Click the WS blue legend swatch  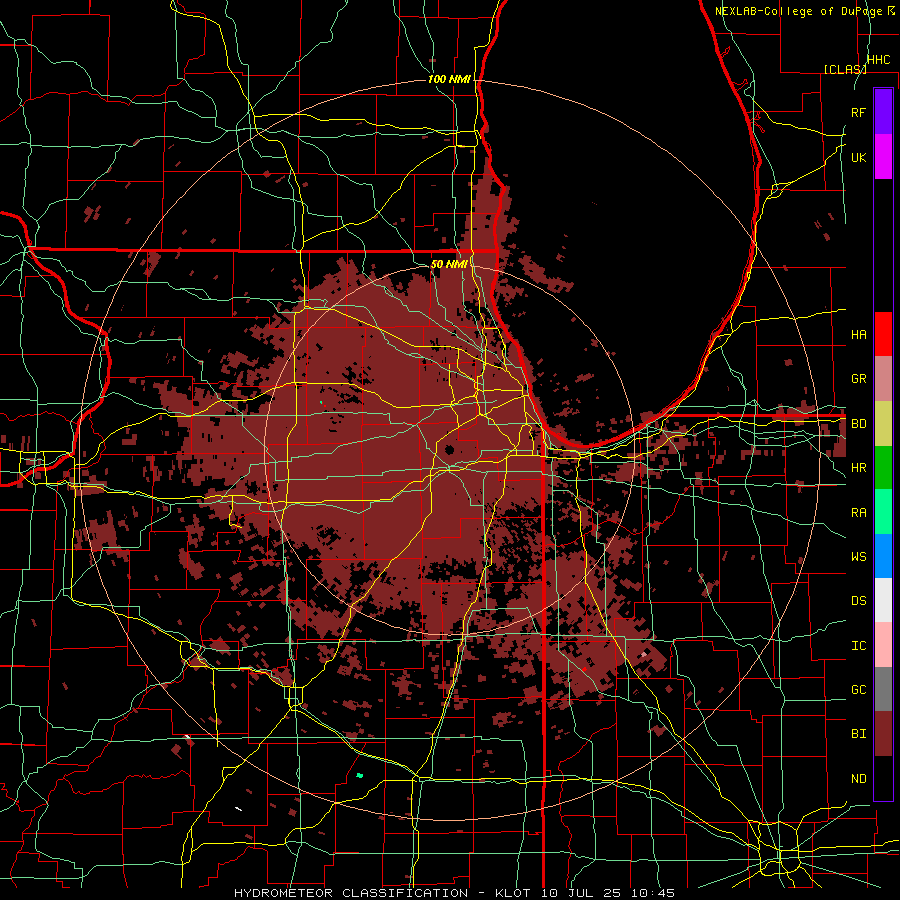[x=883, y=556]
